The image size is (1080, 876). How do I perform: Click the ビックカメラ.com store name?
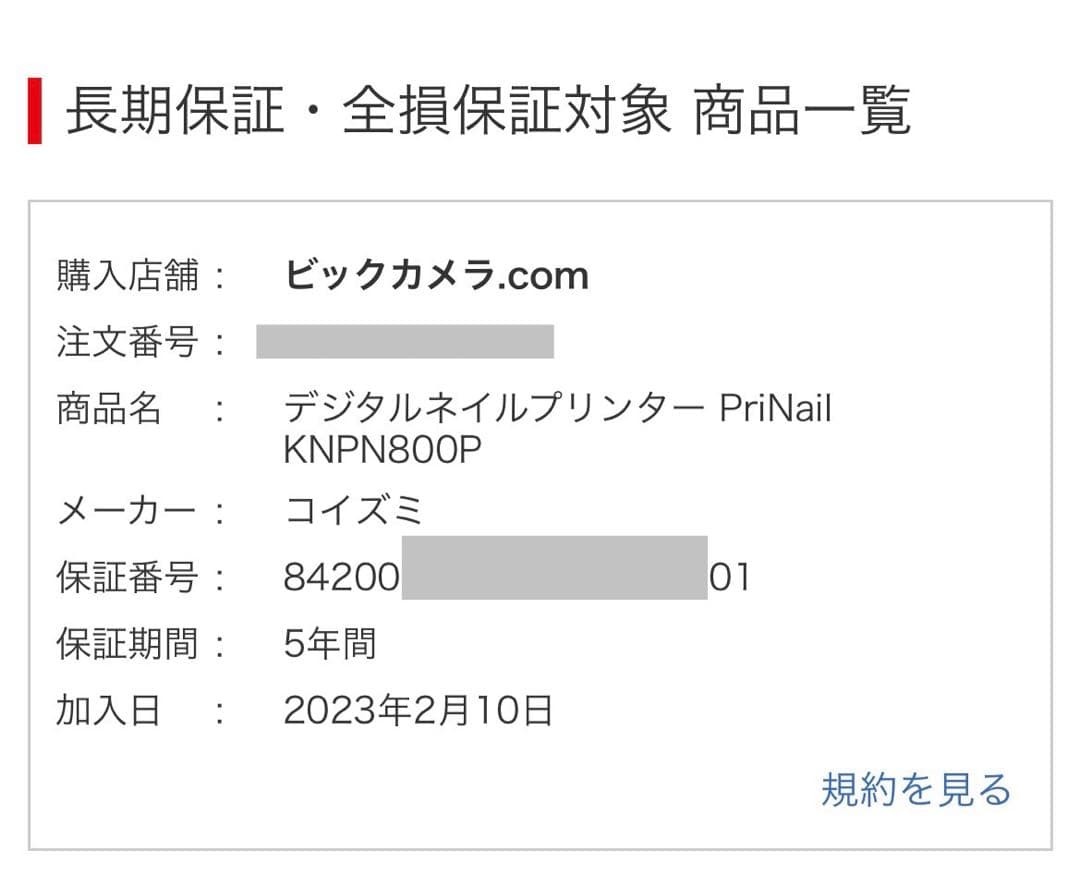tap(434, 274)
